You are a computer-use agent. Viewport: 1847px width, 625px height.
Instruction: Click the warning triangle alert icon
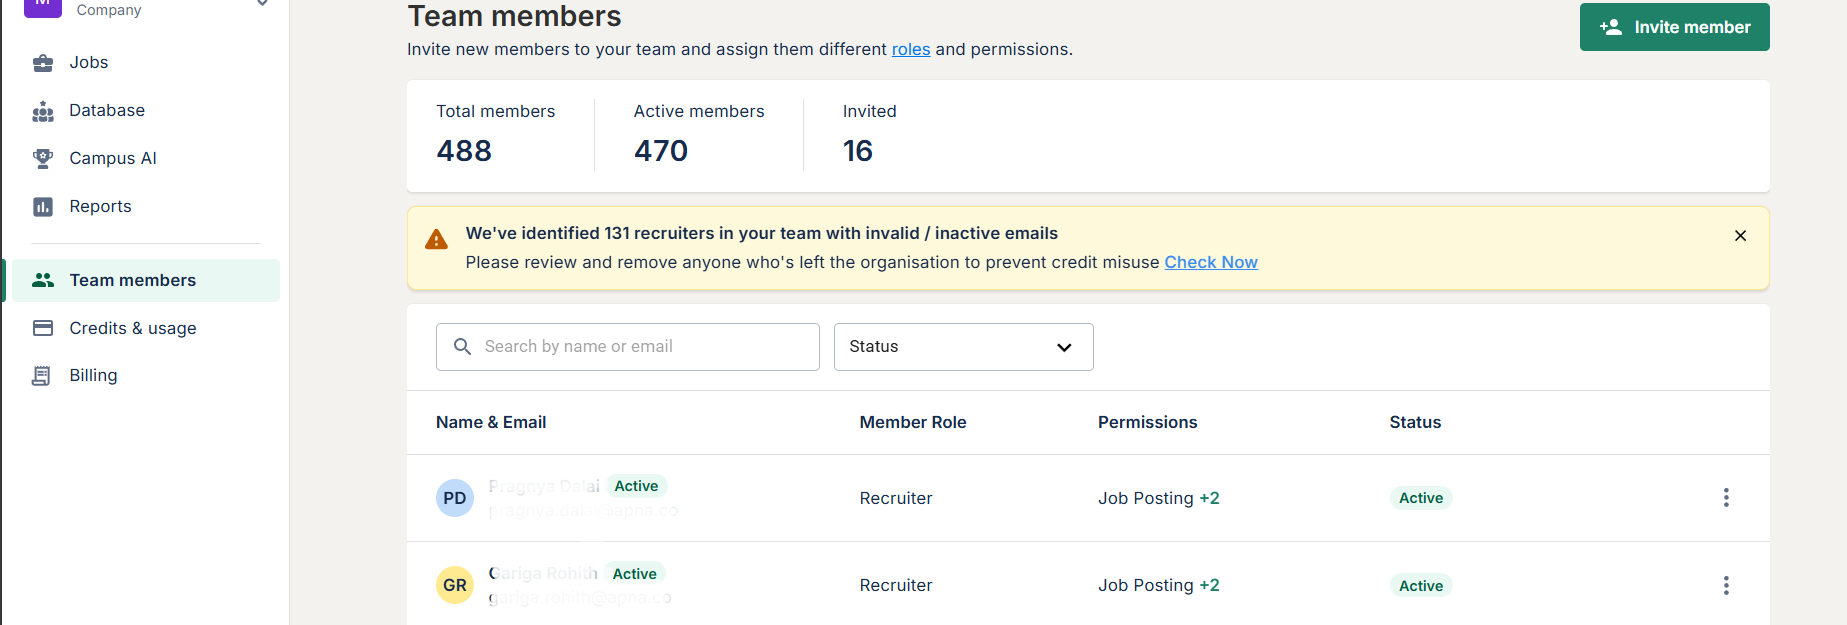click(x=437, y=240)
